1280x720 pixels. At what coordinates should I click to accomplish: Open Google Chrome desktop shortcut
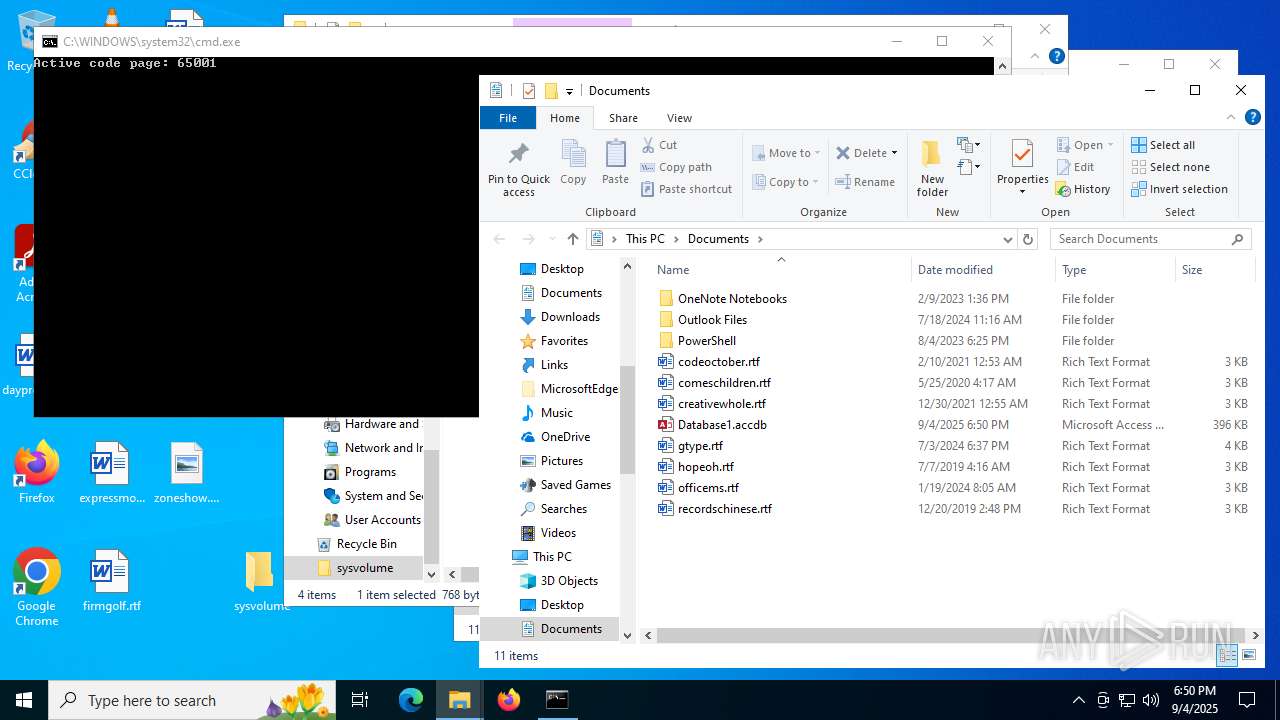(37, 588)
